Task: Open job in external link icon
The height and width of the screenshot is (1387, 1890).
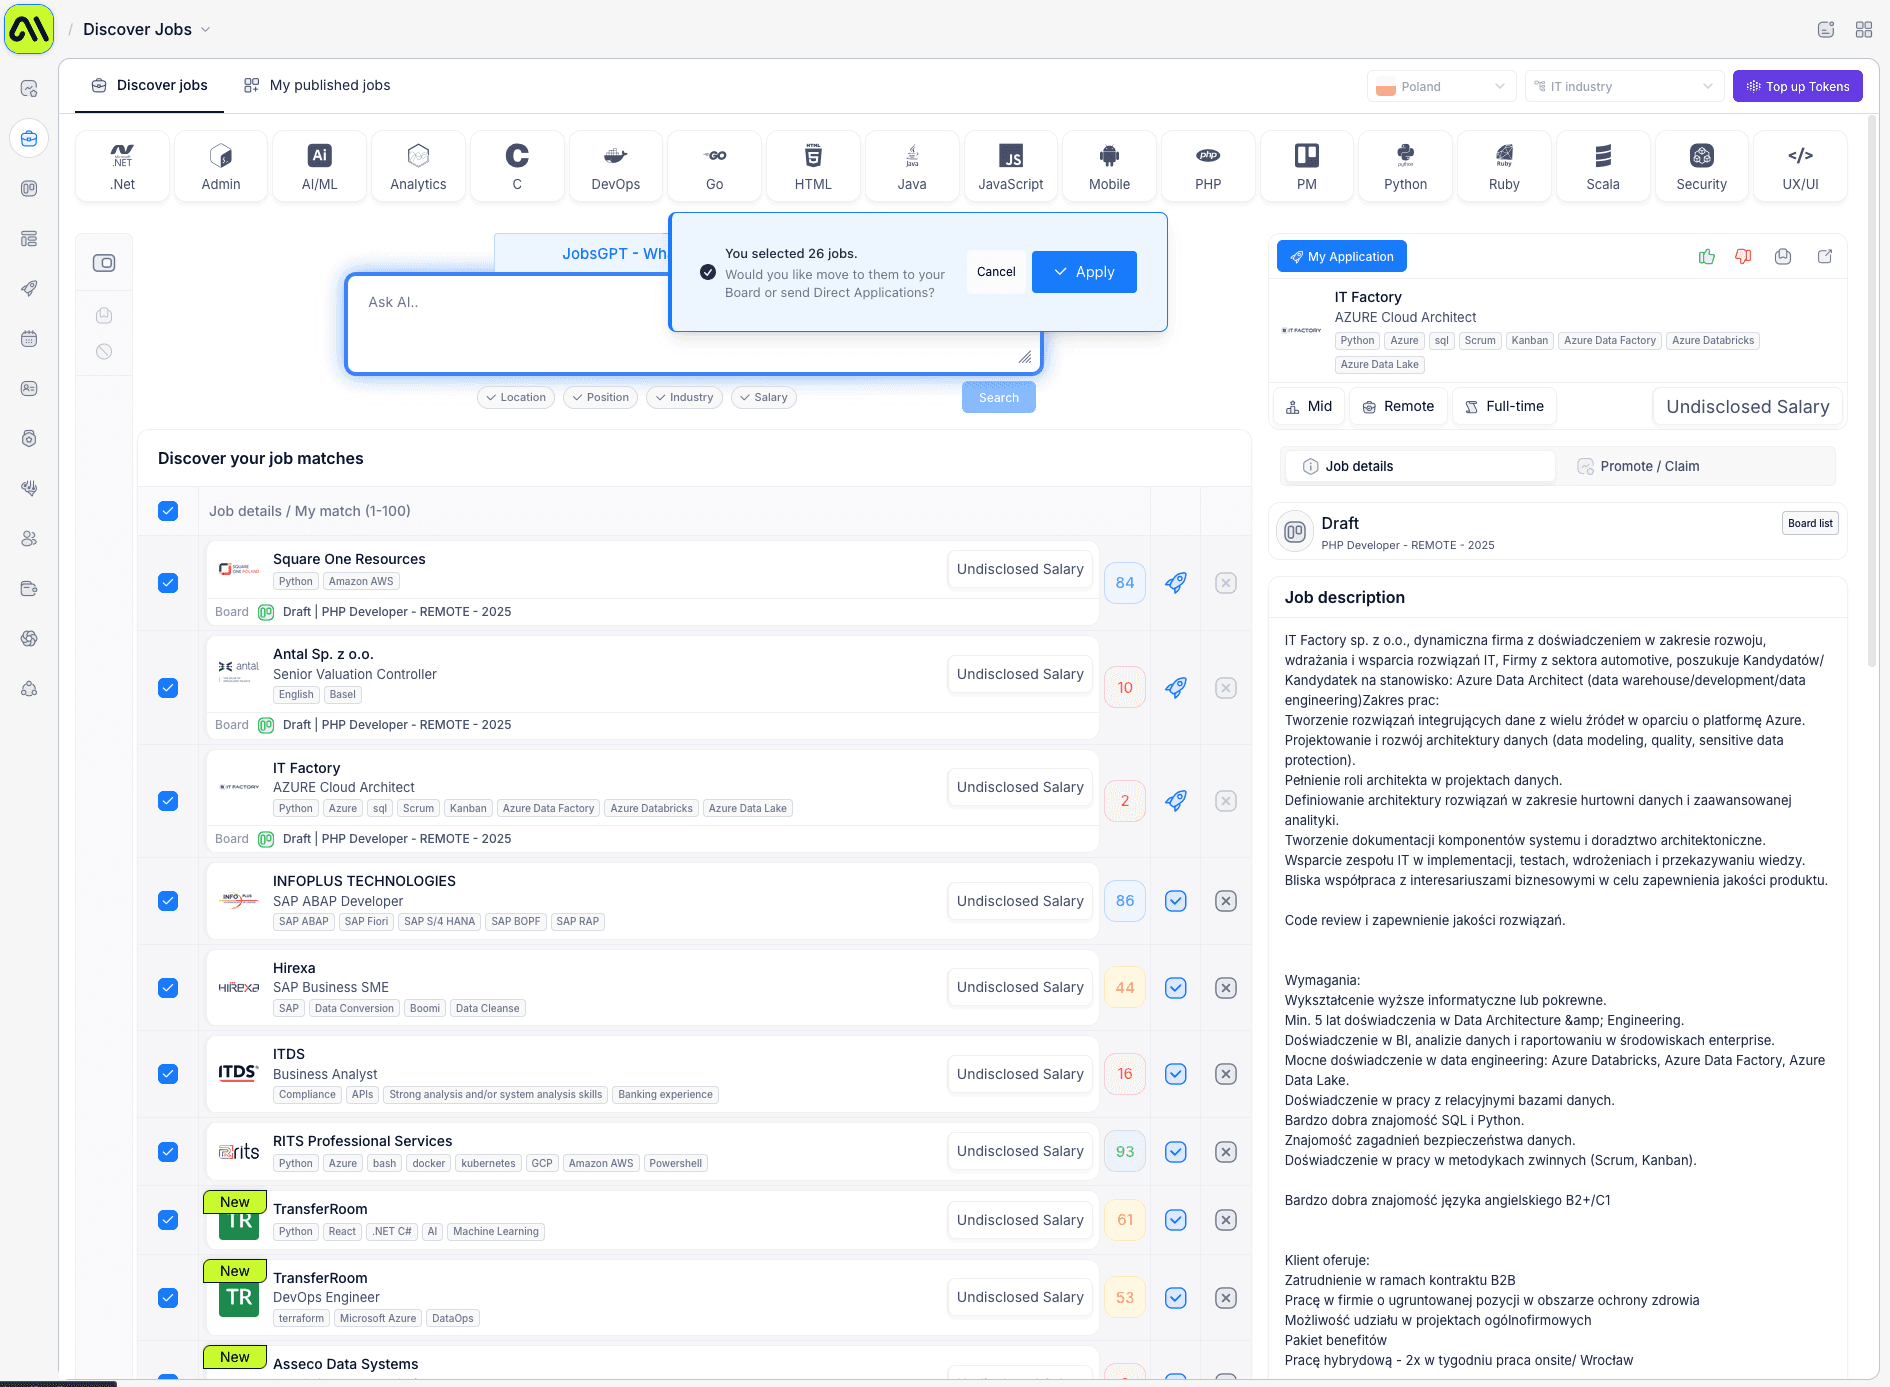Action: tap(1825, 257)
